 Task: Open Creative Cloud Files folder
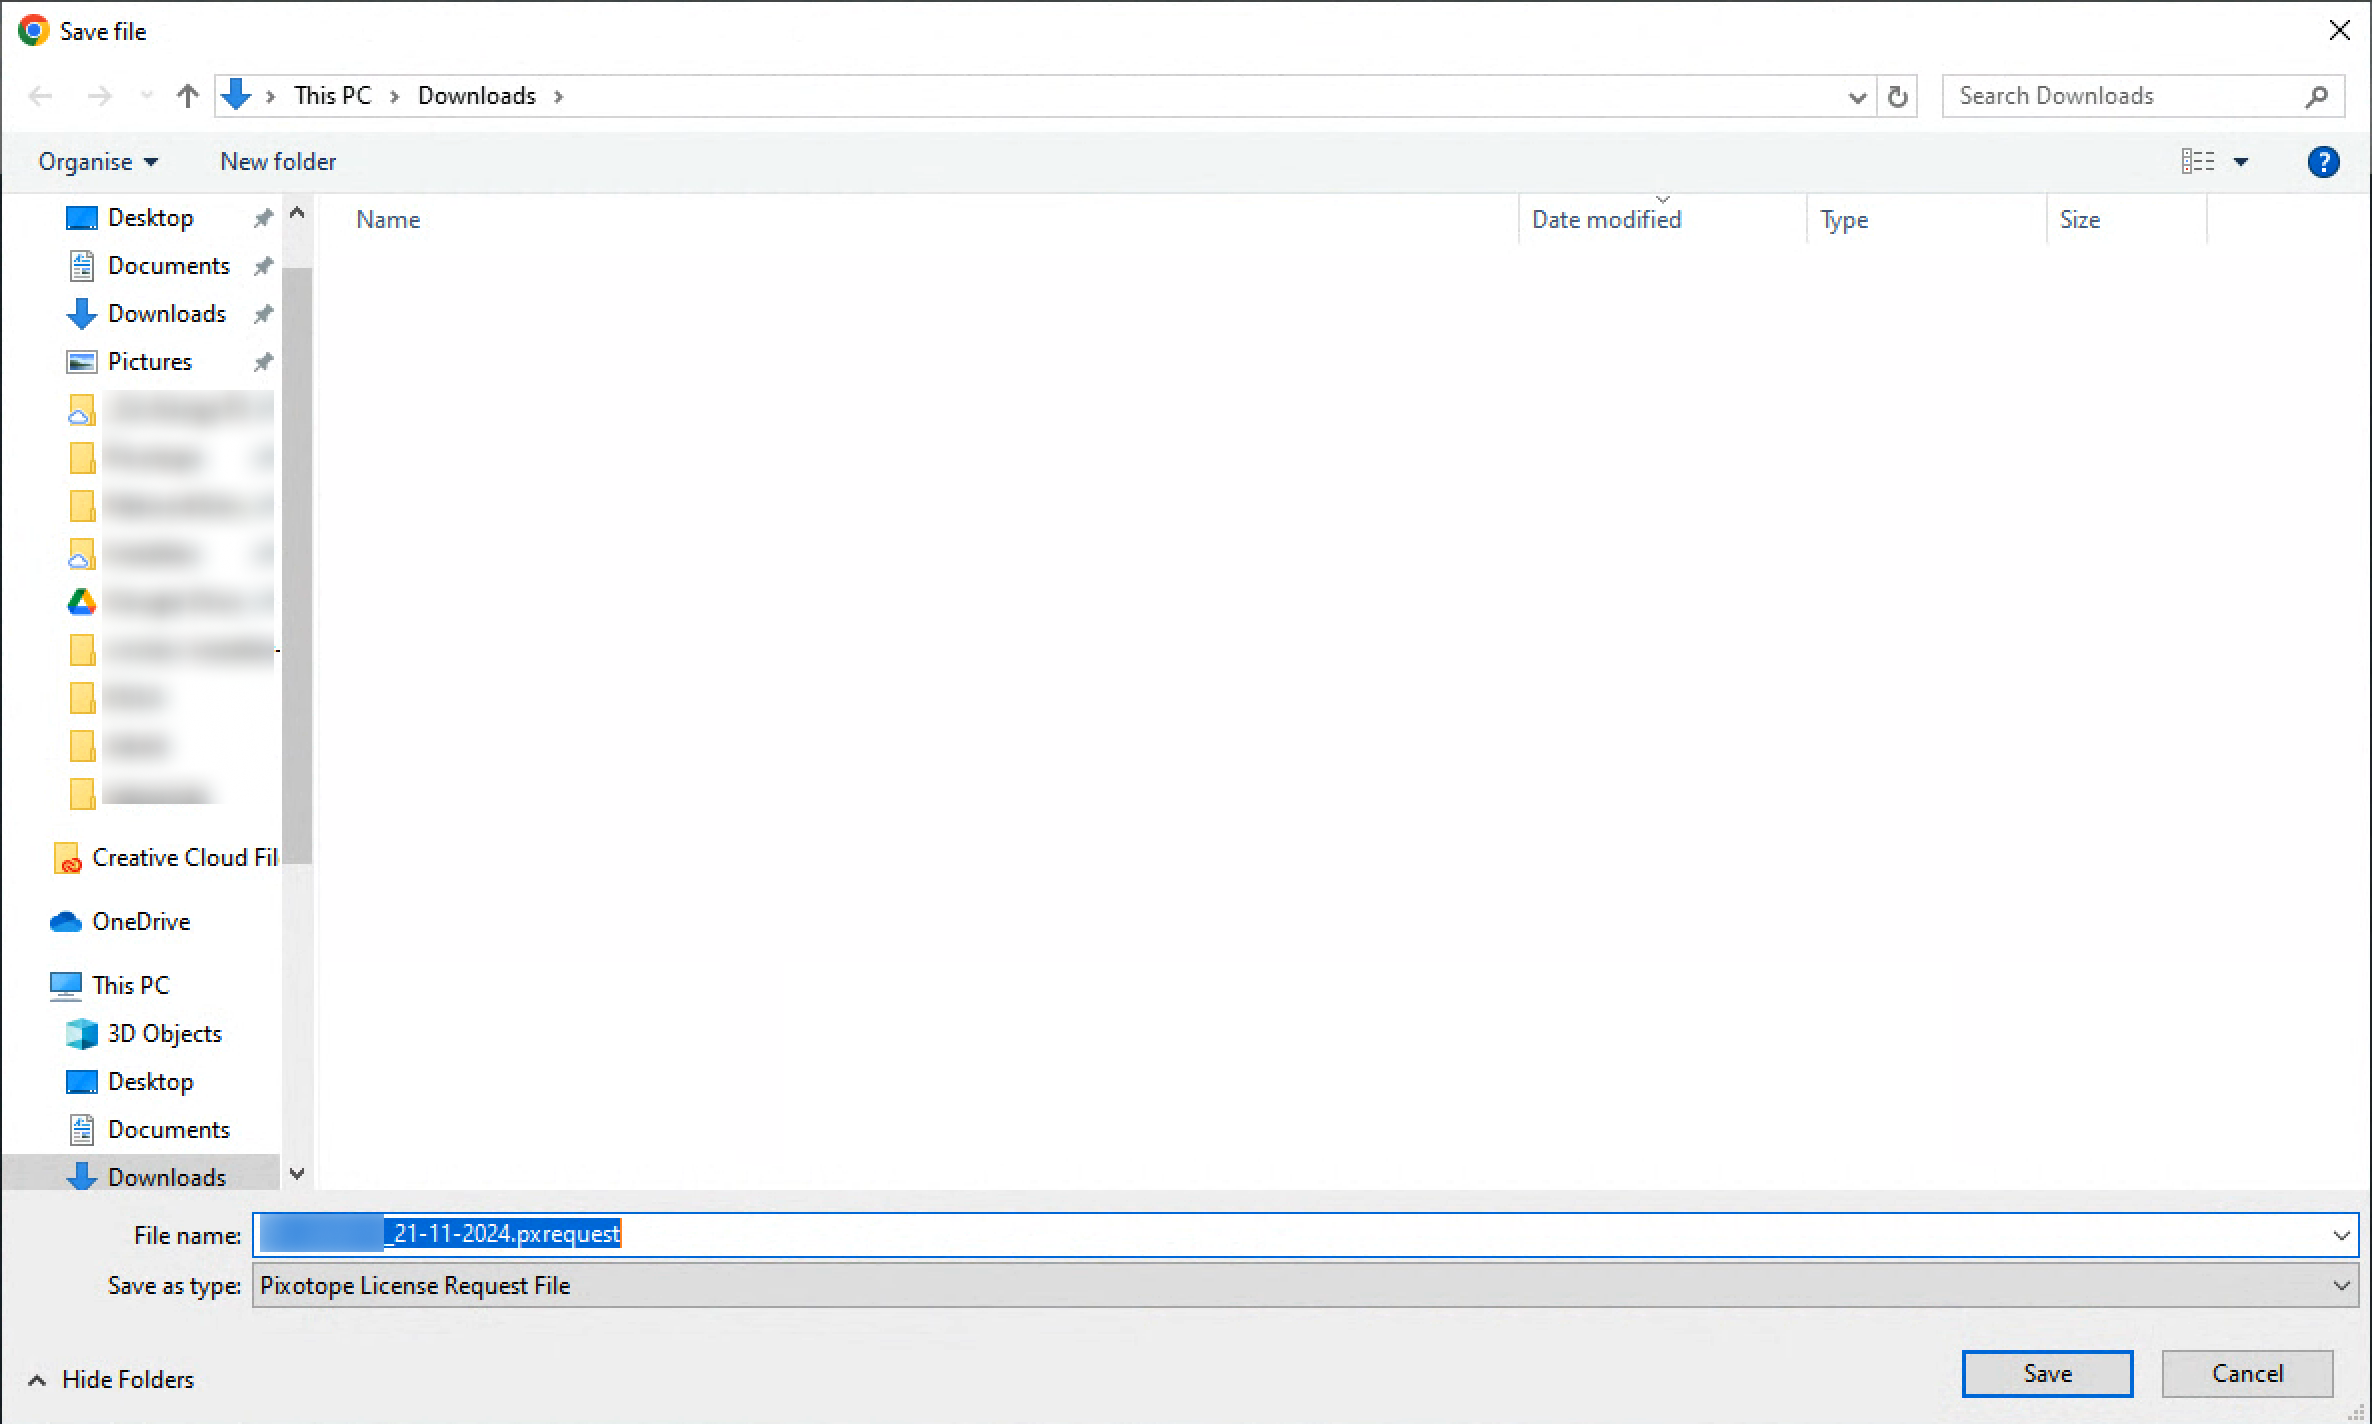[x=183, y=858]
